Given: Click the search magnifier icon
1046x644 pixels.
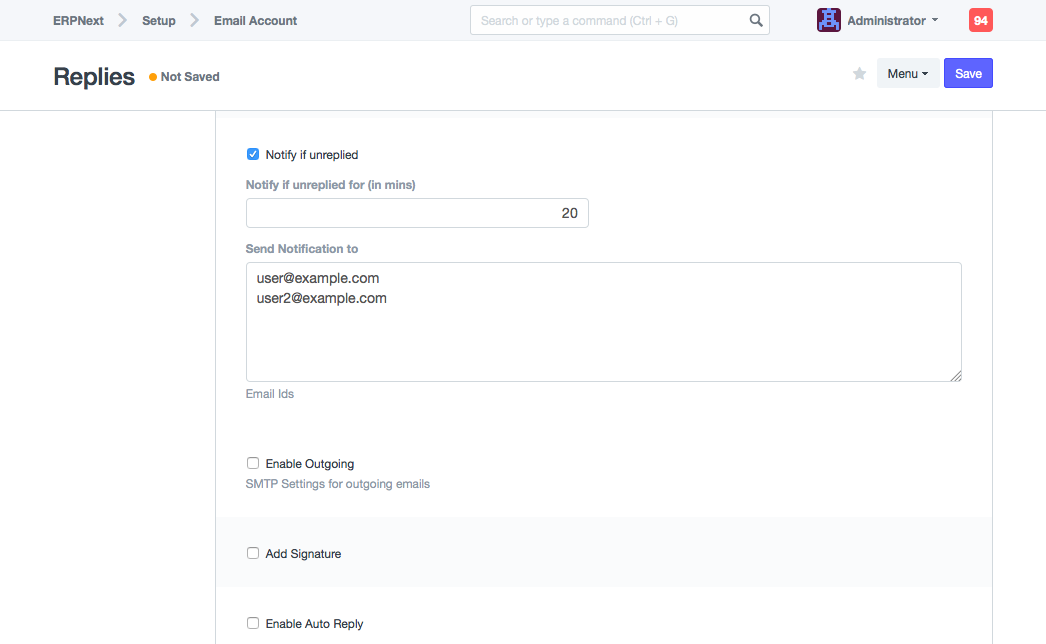Looking at the screenshot, I should point(756,20).
